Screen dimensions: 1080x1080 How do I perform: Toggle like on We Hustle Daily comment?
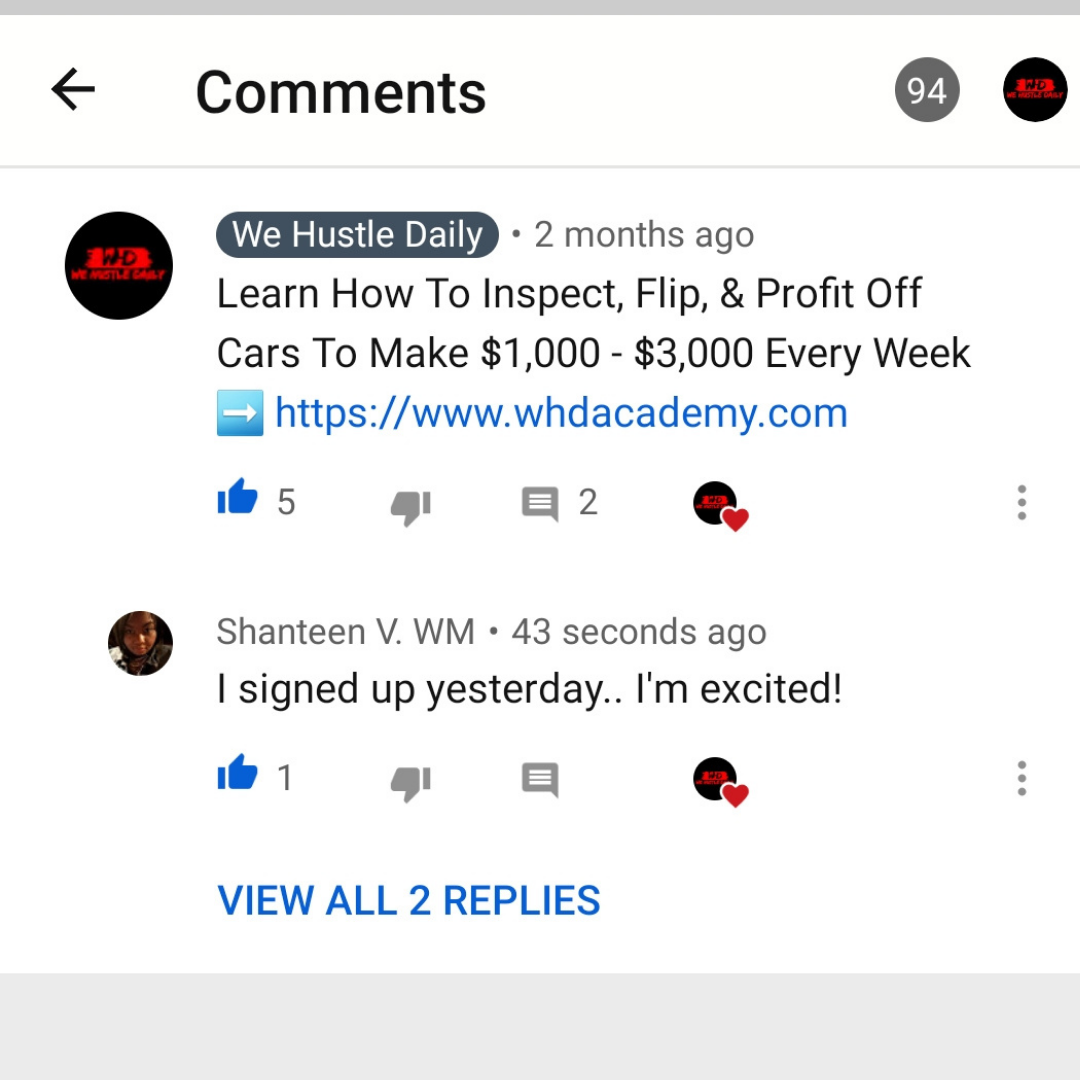[238, 497]
